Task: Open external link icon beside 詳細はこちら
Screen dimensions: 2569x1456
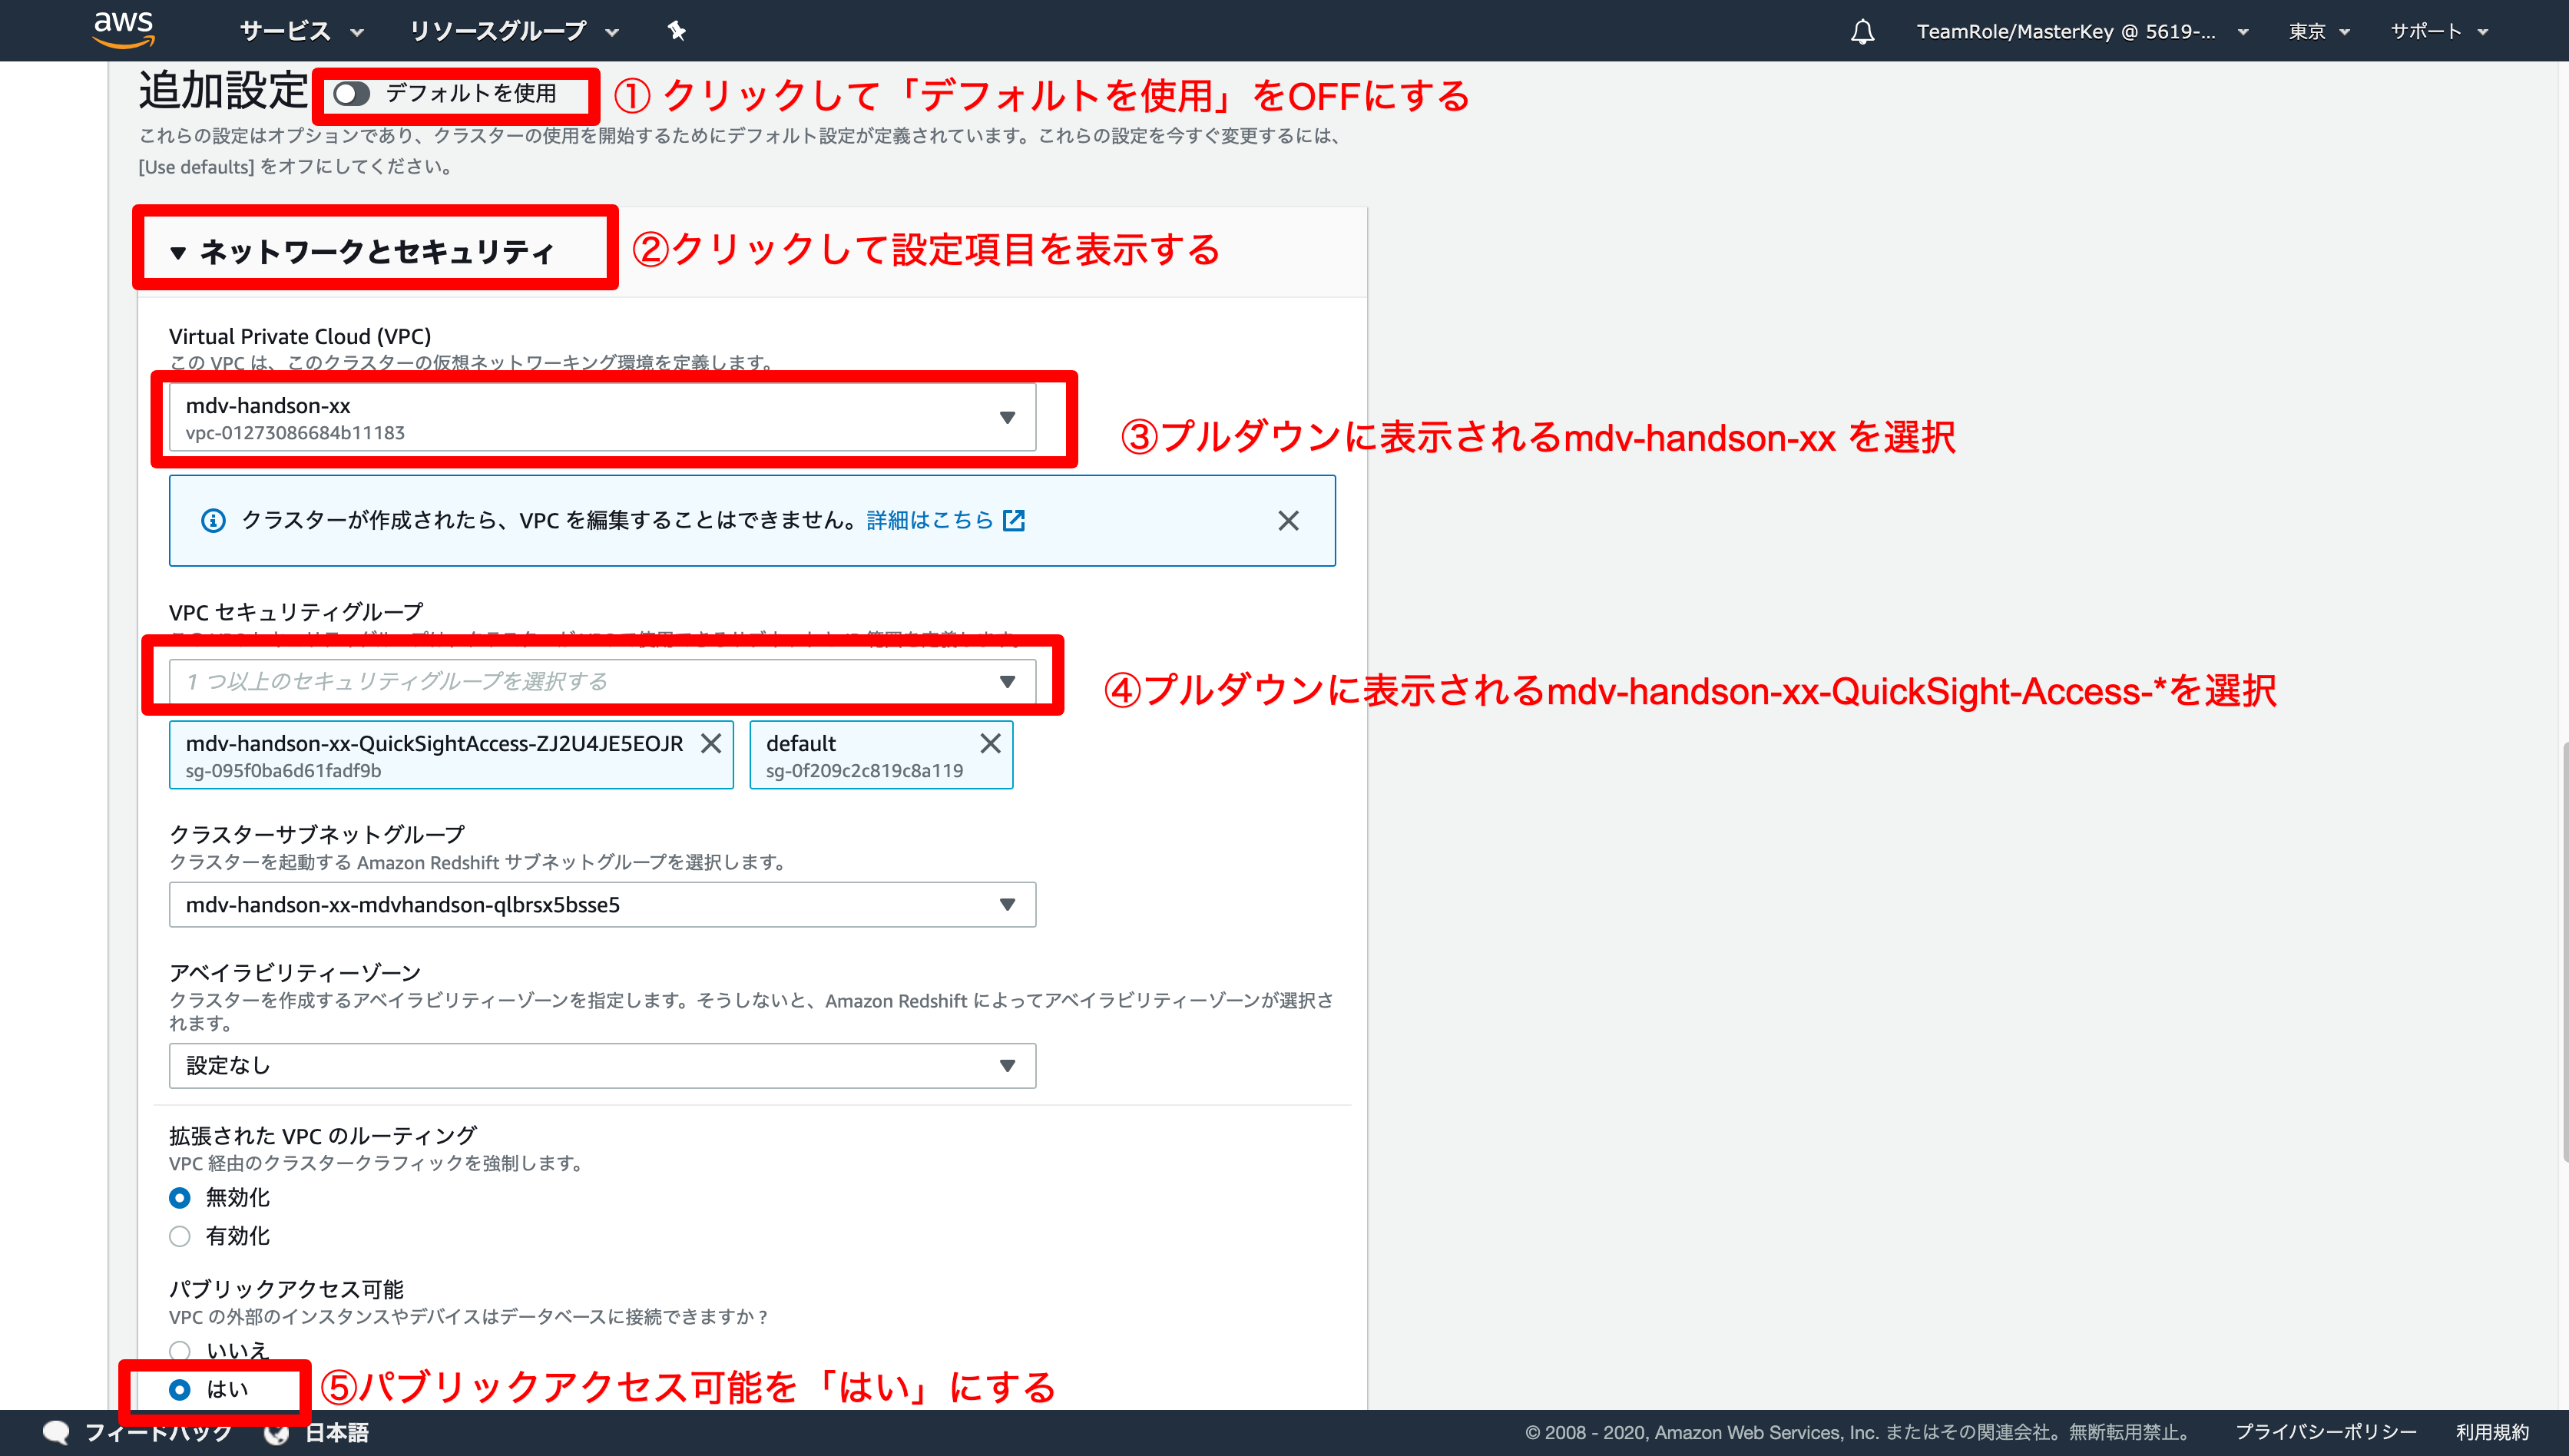Action: click(x=1013, y=520)
